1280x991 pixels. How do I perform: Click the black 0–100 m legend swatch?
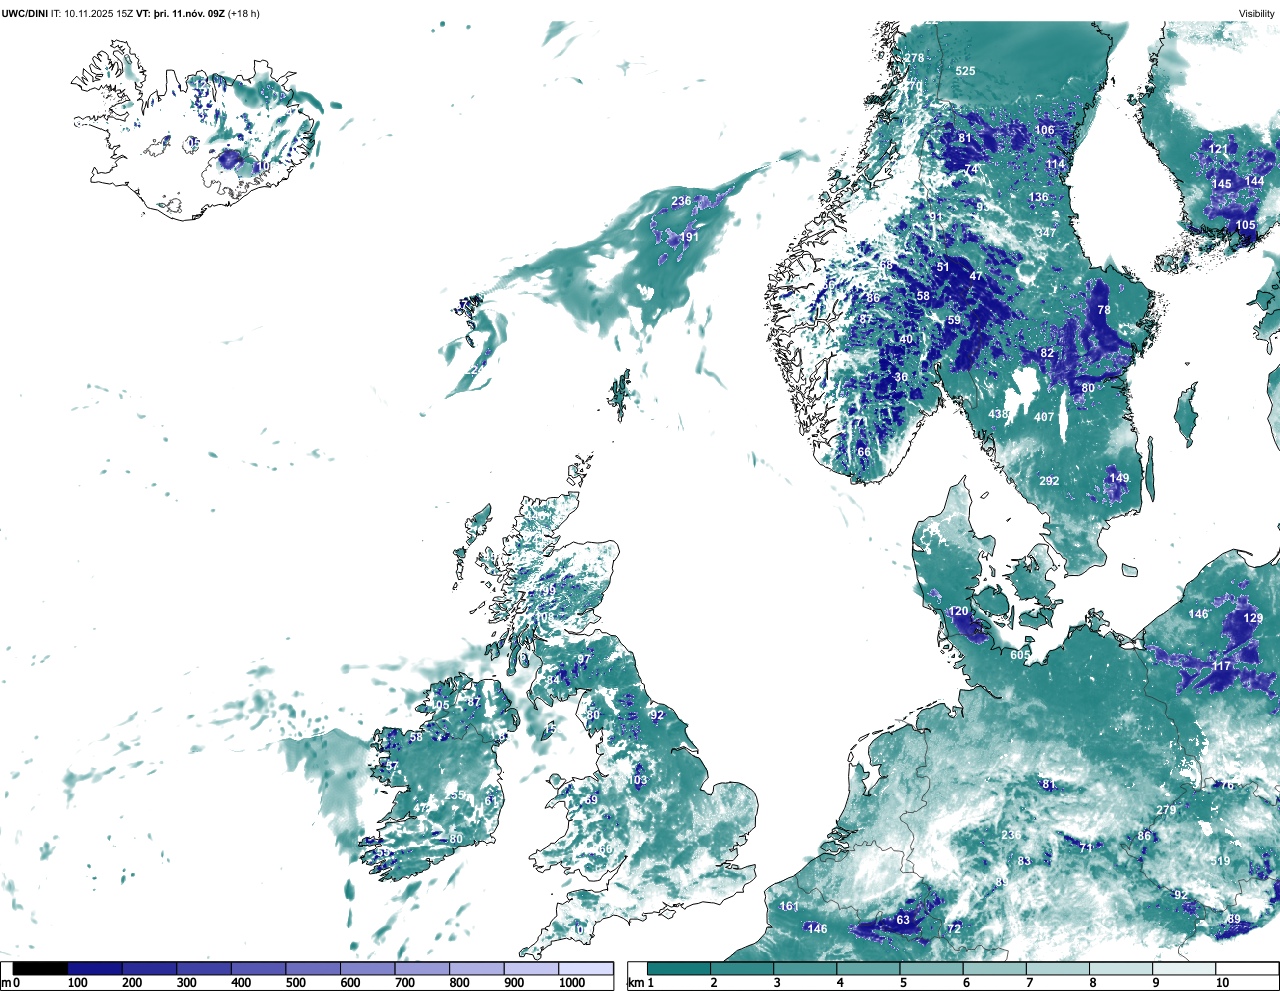click(41, 968)
